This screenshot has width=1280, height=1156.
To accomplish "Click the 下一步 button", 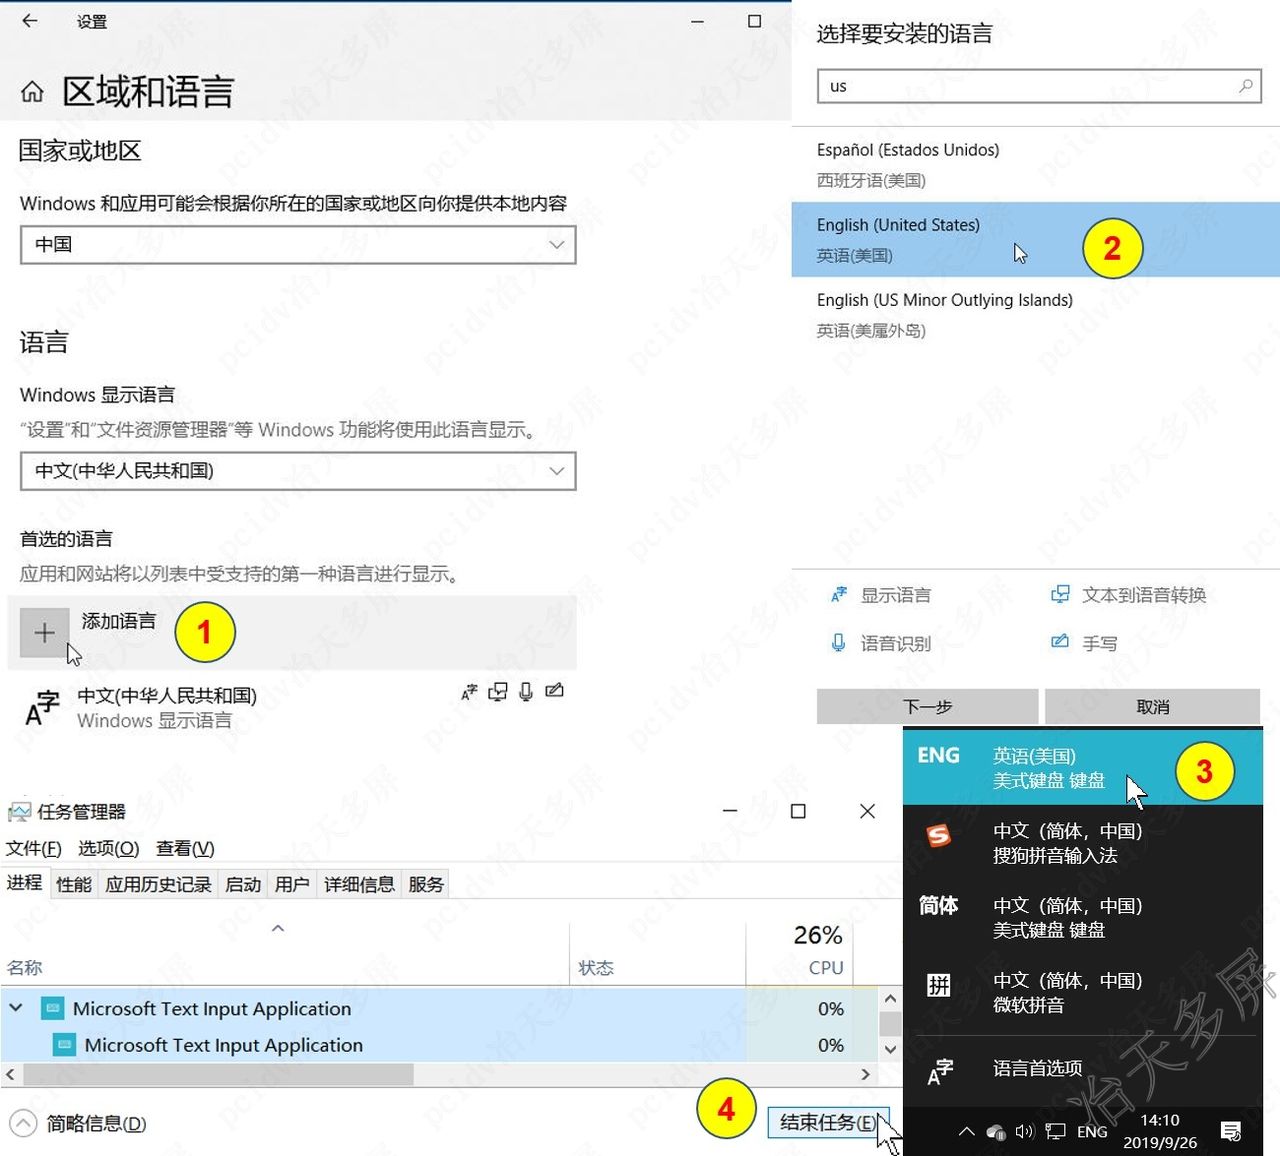I will point(927,707).
